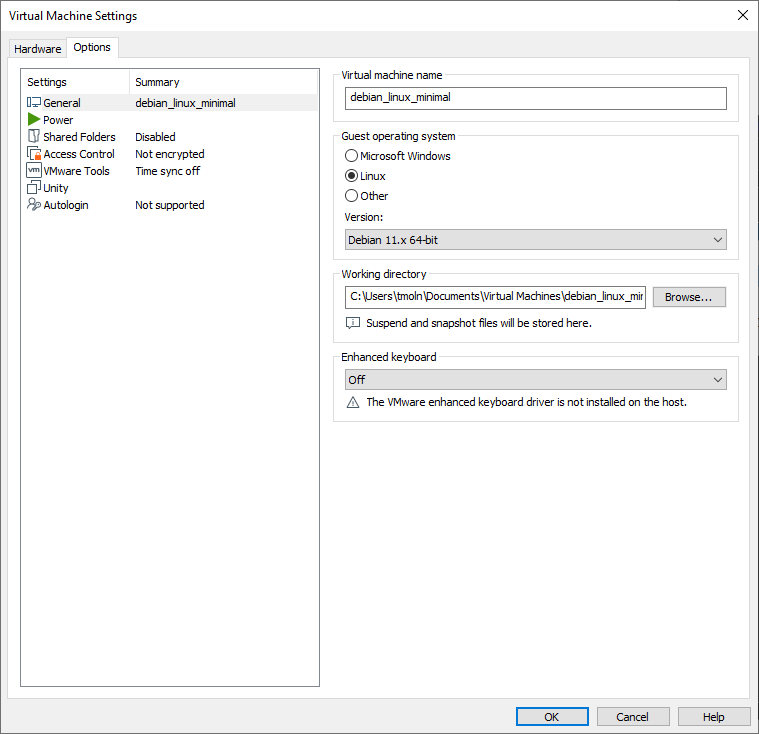759x734 pixels.
Task: Click Browse for the working directory
Action: tap(688, 297)
